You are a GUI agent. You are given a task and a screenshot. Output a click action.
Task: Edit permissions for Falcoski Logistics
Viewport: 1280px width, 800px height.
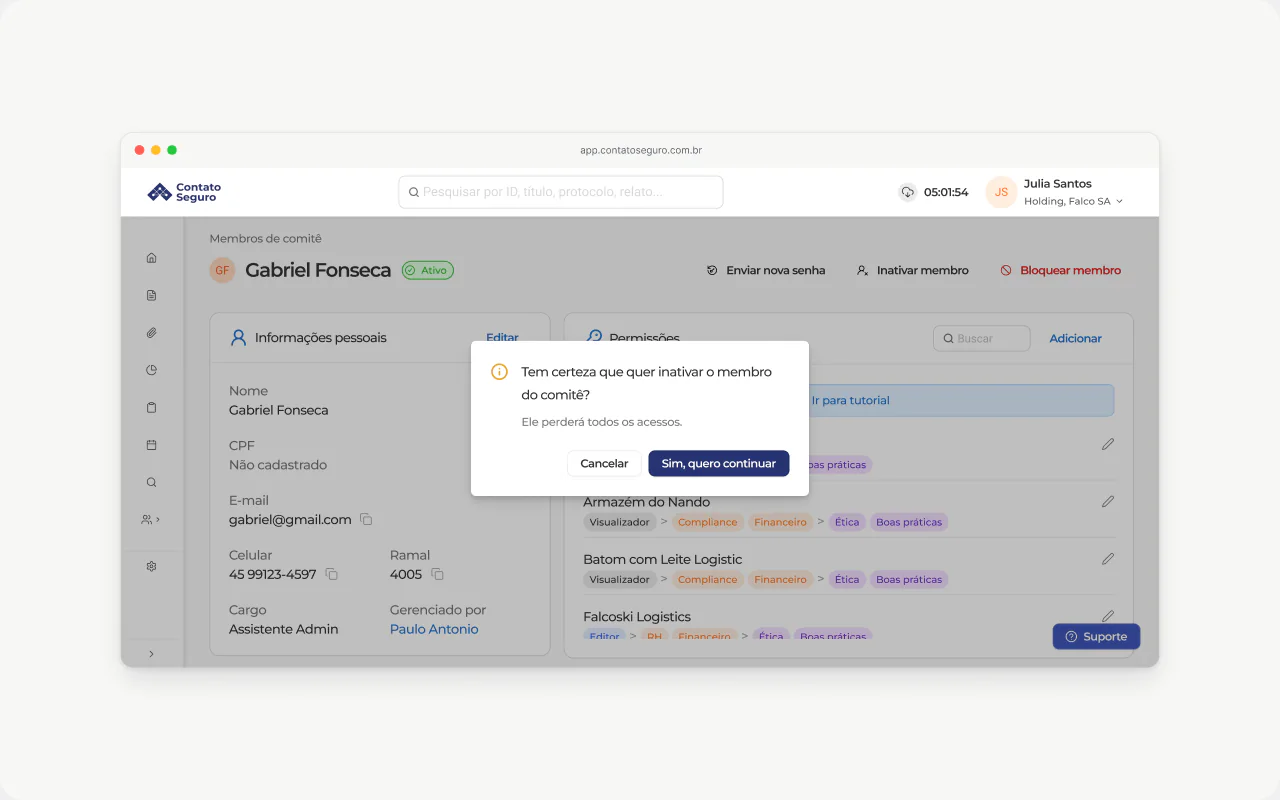pos(1108,616)
